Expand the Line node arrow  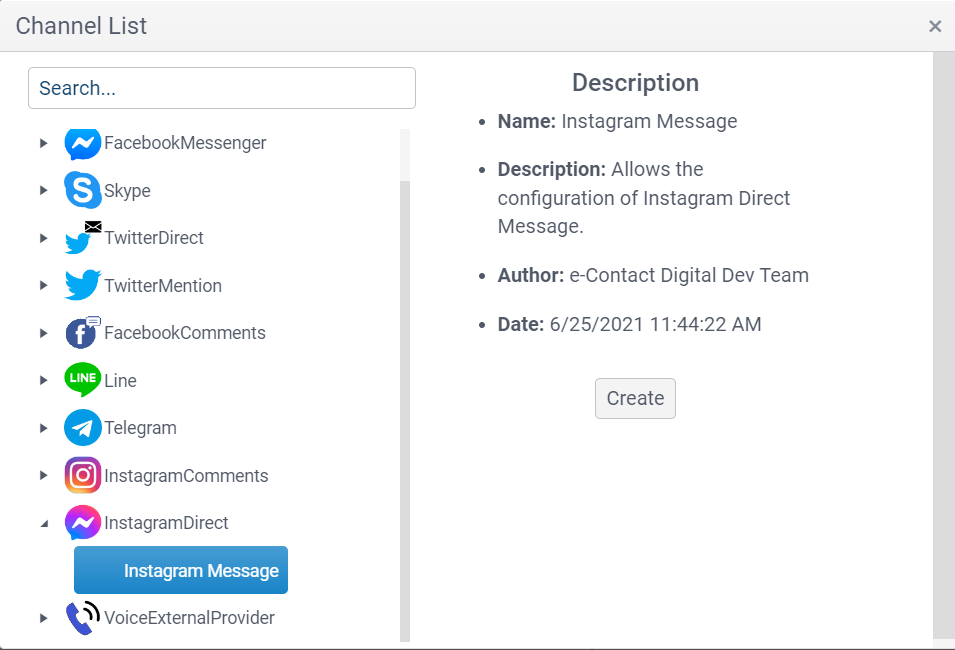tap(43, 380)
